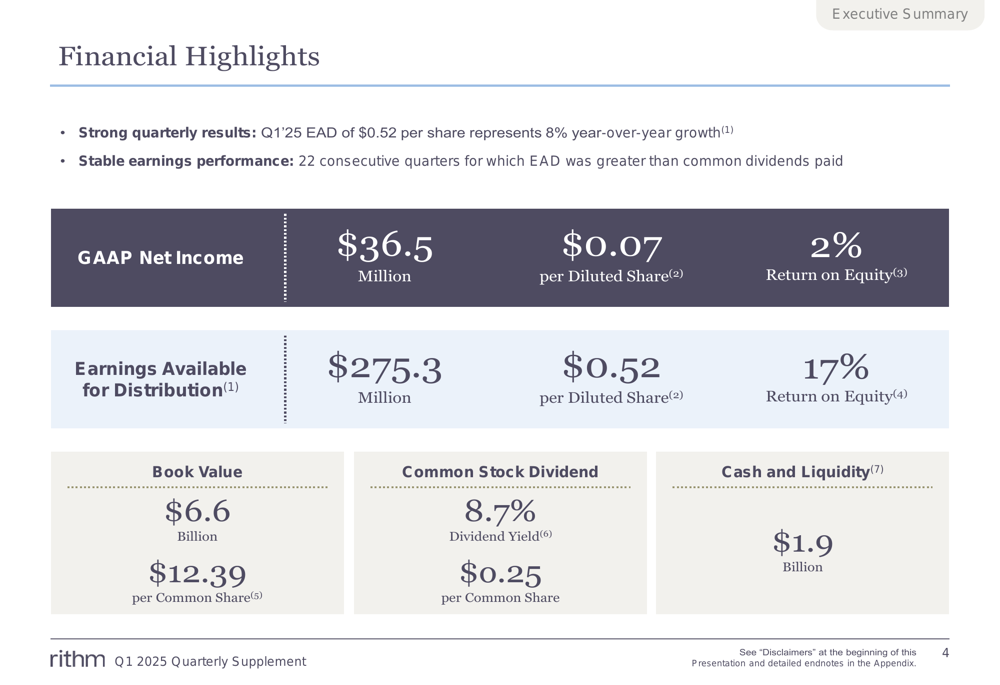Click the Cash and Liquidity heading
The width and height of the screenshot is (1000, 685).
point(802,471)
